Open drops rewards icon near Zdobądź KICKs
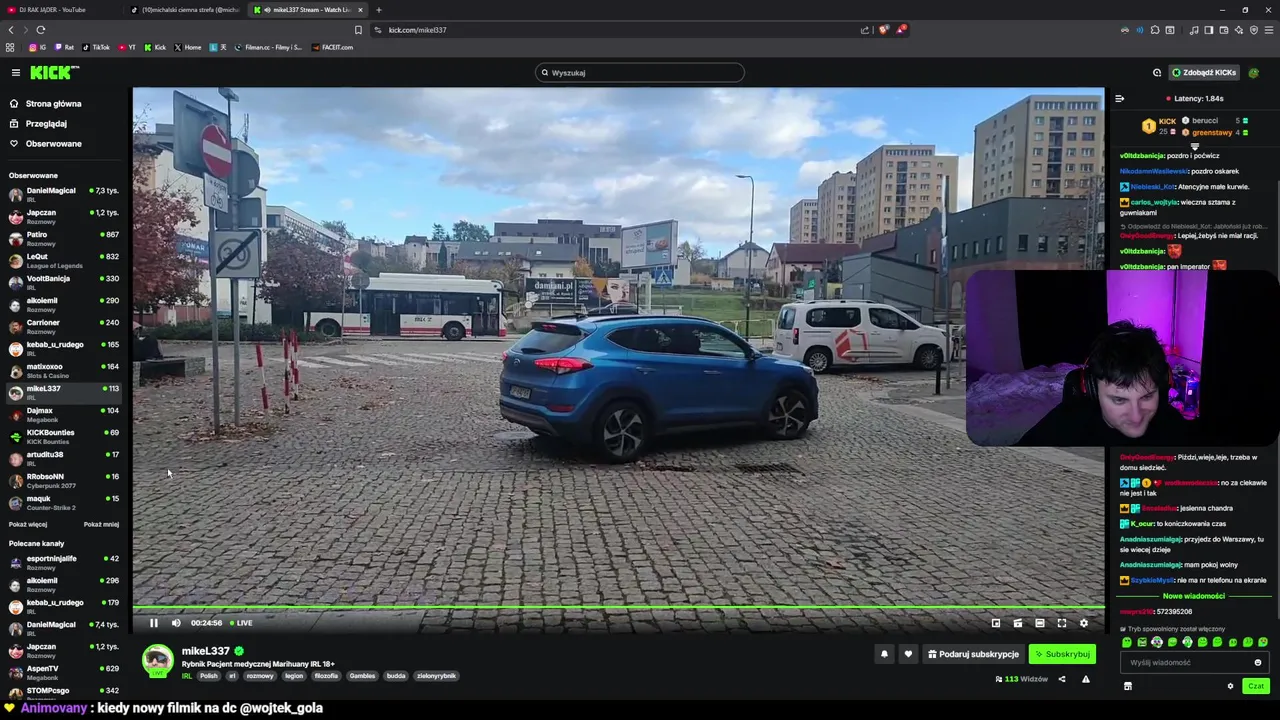 [x=1157, y=72]
